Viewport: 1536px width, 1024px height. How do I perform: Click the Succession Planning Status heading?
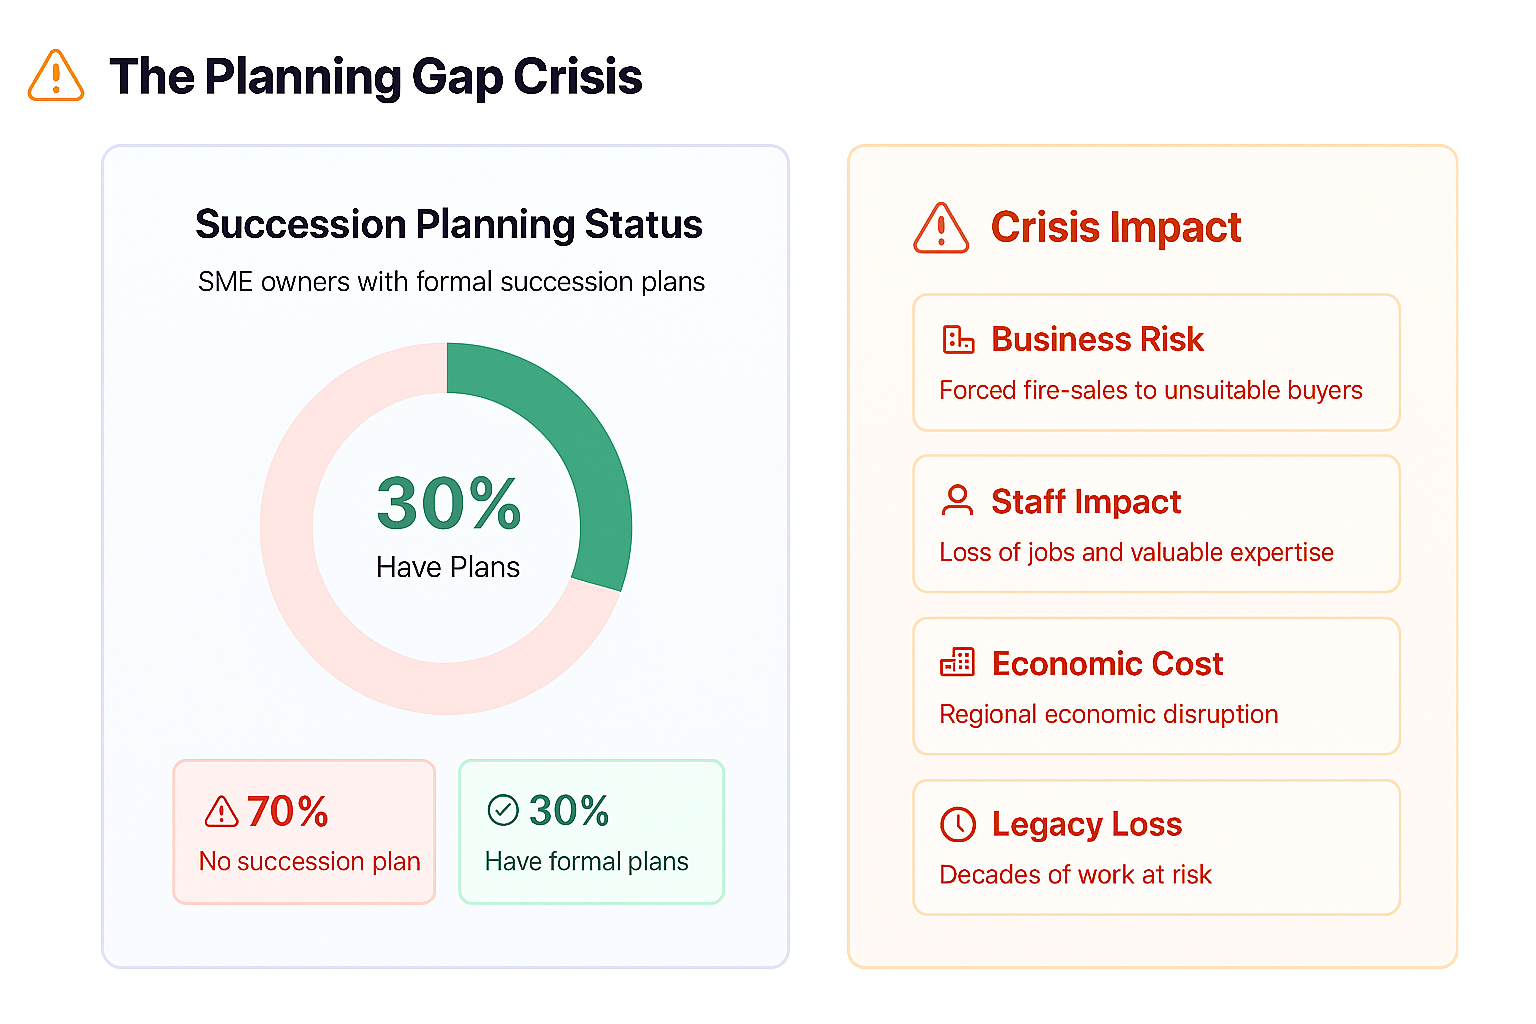pos(449,225)
